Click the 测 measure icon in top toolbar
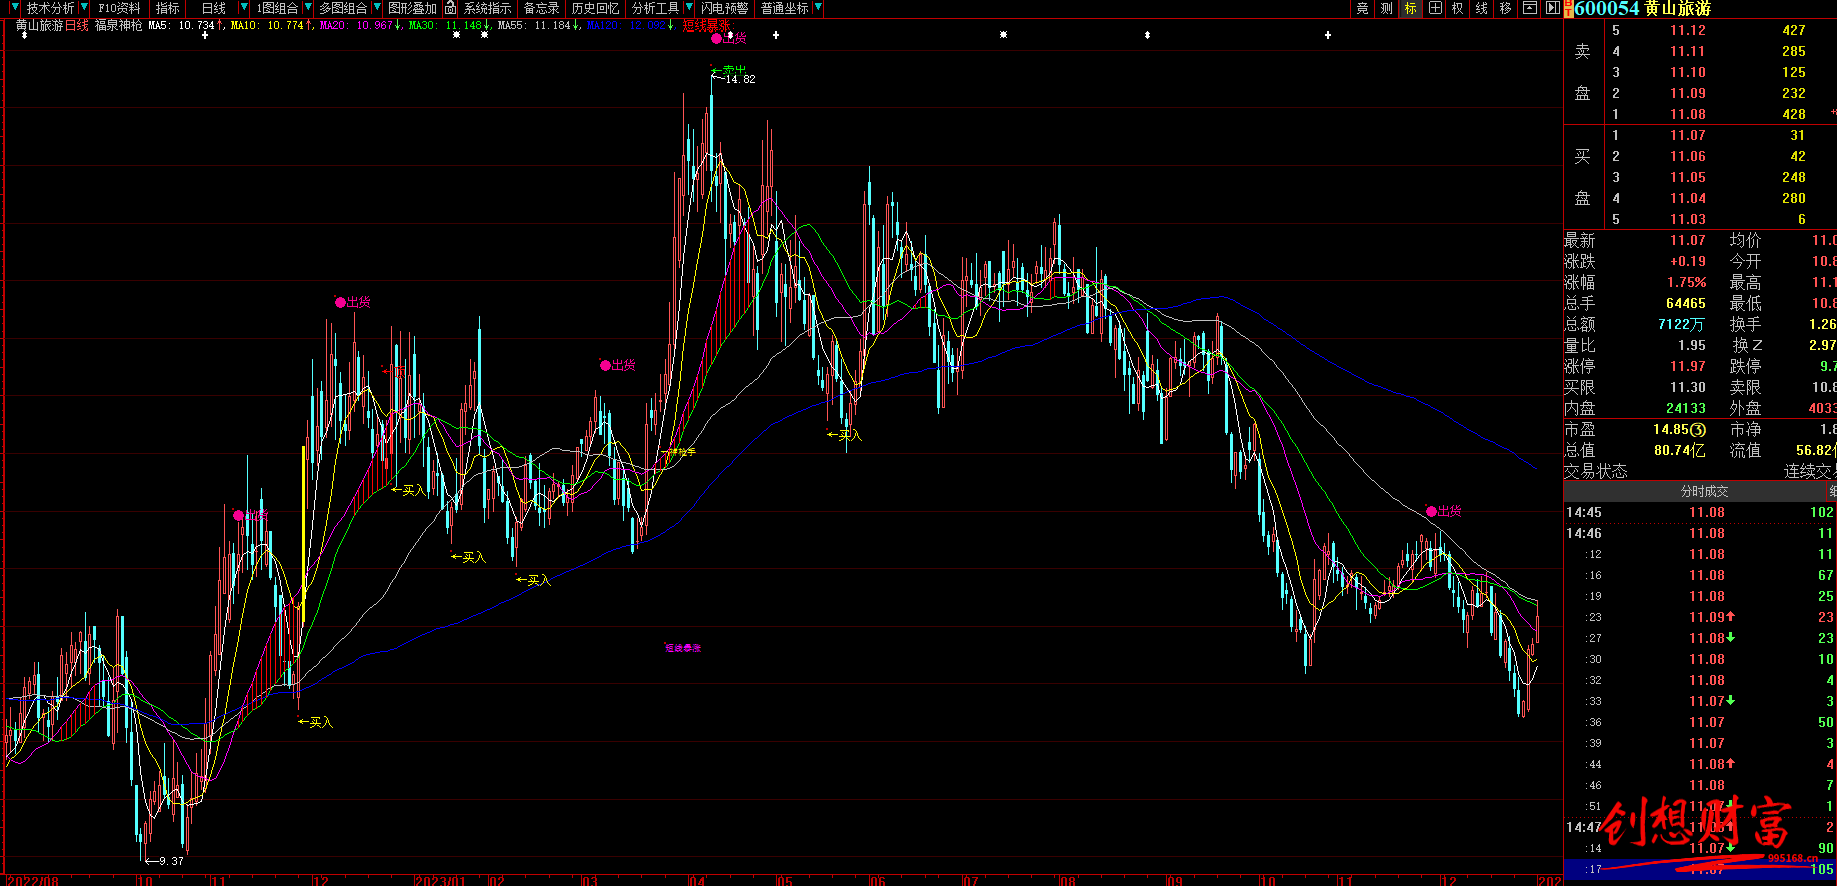The height and width of the screenshot is (886, 1837). (x=1386, y=8)
